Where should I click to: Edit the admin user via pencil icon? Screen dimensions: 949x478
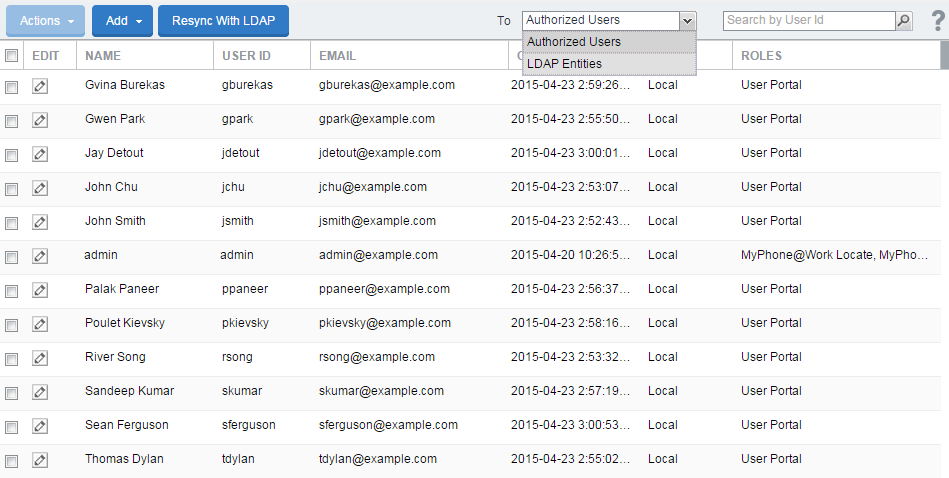[40, 256]
